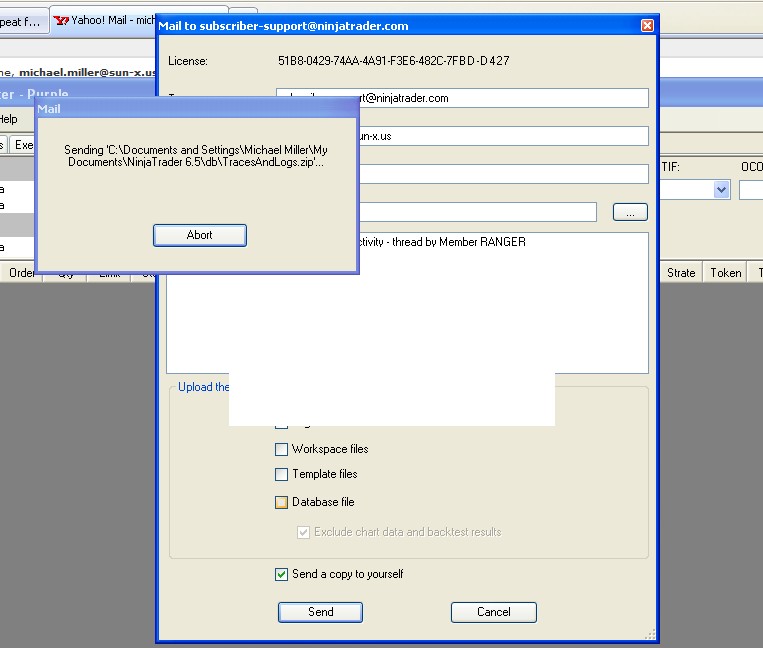Click the Cancel button
Screen dimensions: 763x648
click(x=493, y=612)
